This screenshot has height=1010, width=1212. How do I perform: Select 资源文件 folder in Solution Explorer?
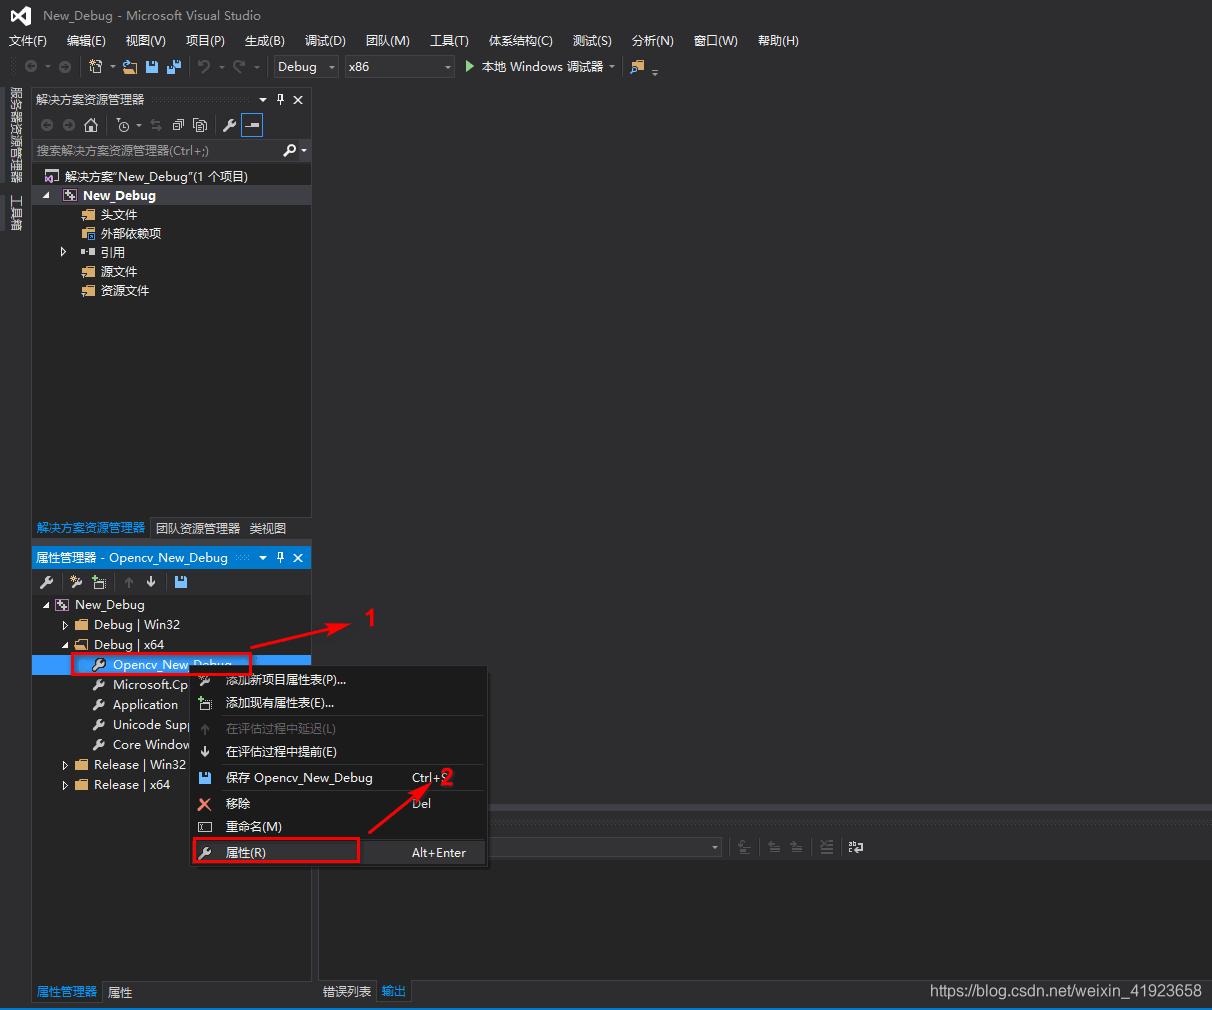125,291
